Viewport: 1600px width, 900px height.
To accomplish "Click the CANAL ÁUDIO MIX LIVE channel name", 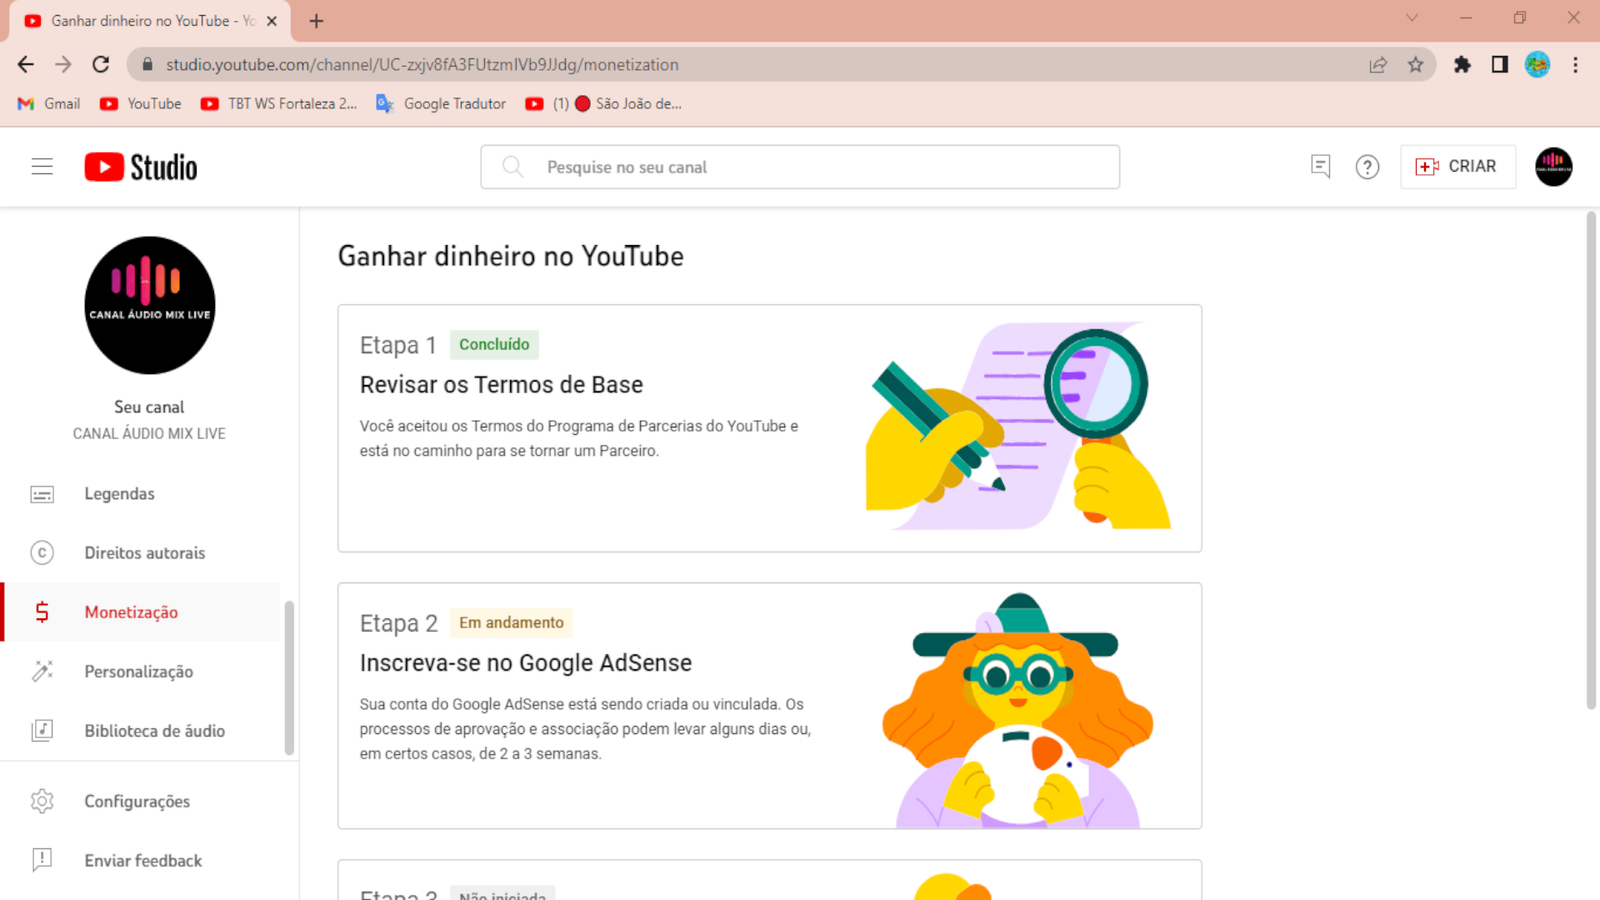I will pyautogui.click(x=149, y=434).
